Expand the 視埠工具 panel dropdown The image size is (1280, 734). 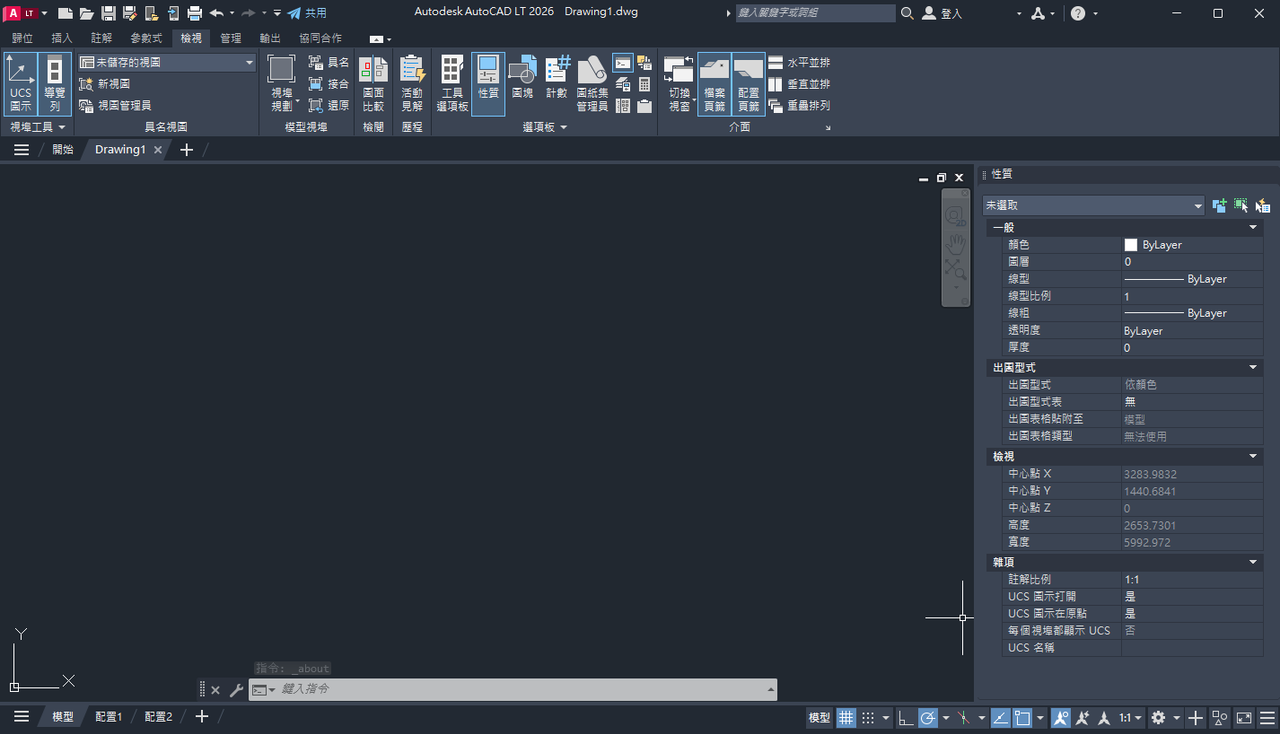point(37,127)
